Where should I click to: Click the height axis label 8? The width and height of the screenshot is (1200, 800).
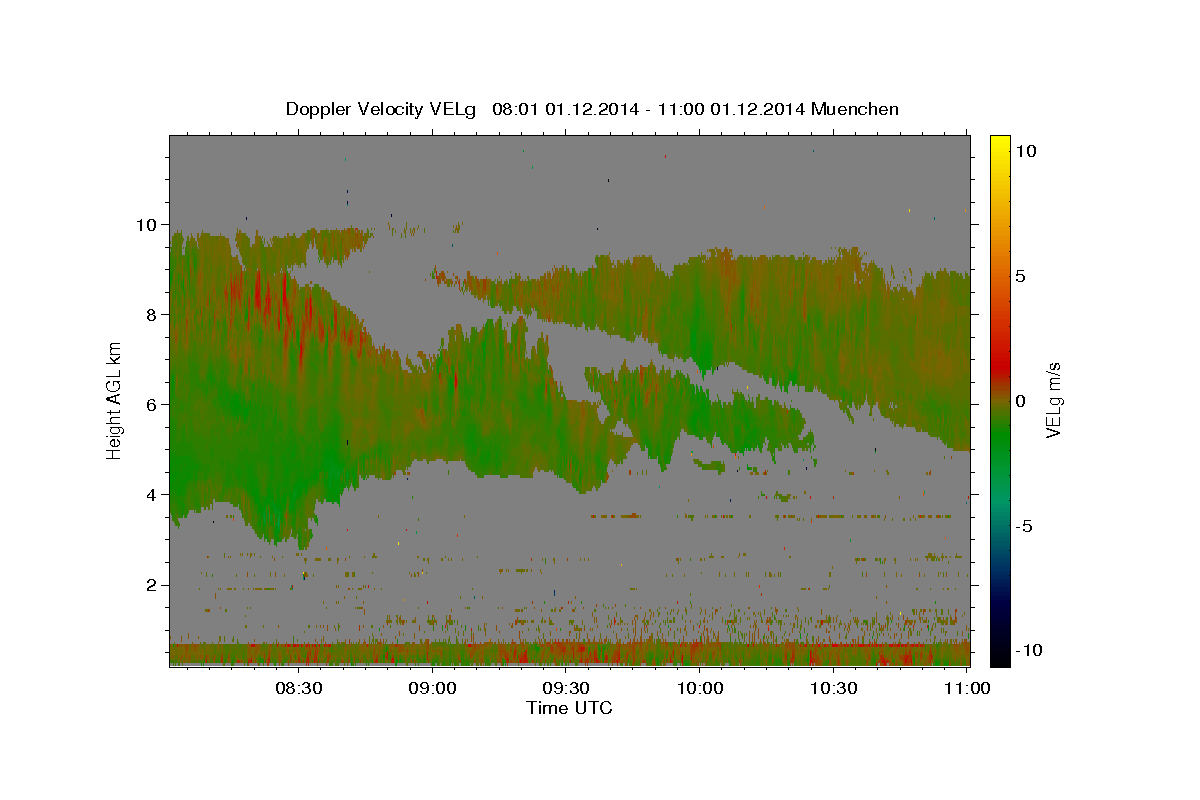pos(152,315)
